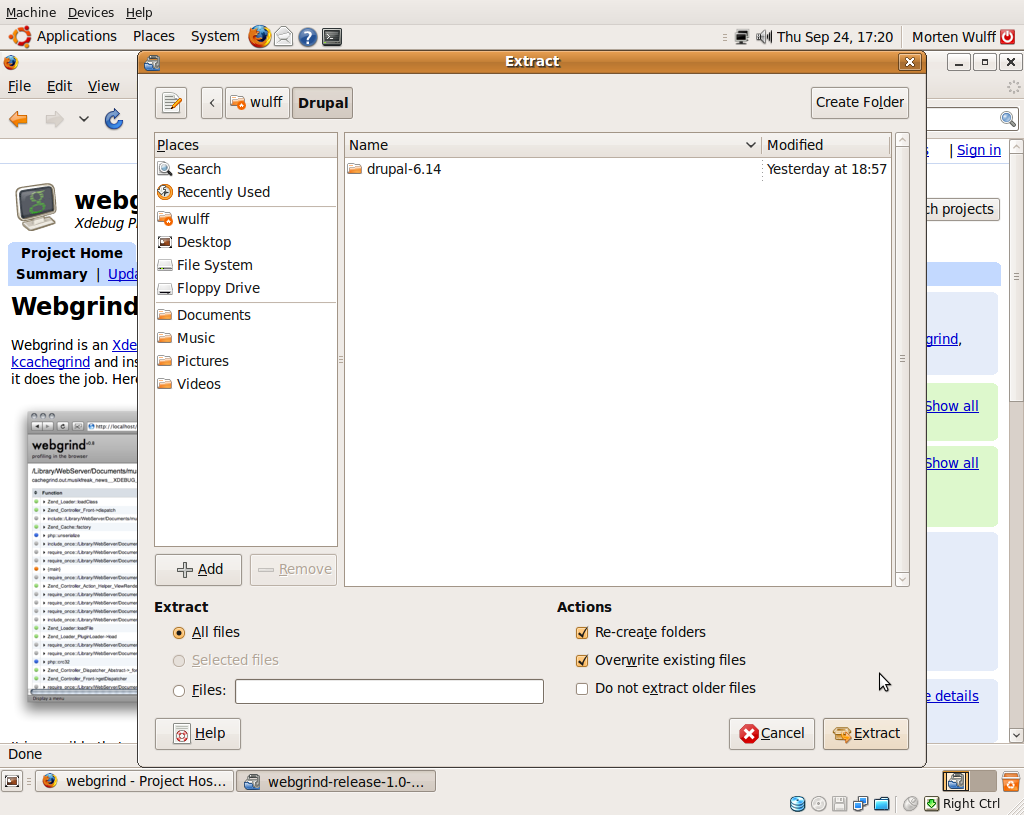Click the power session icon
The image size is (1024, 815).
[x=1008, y=37]
